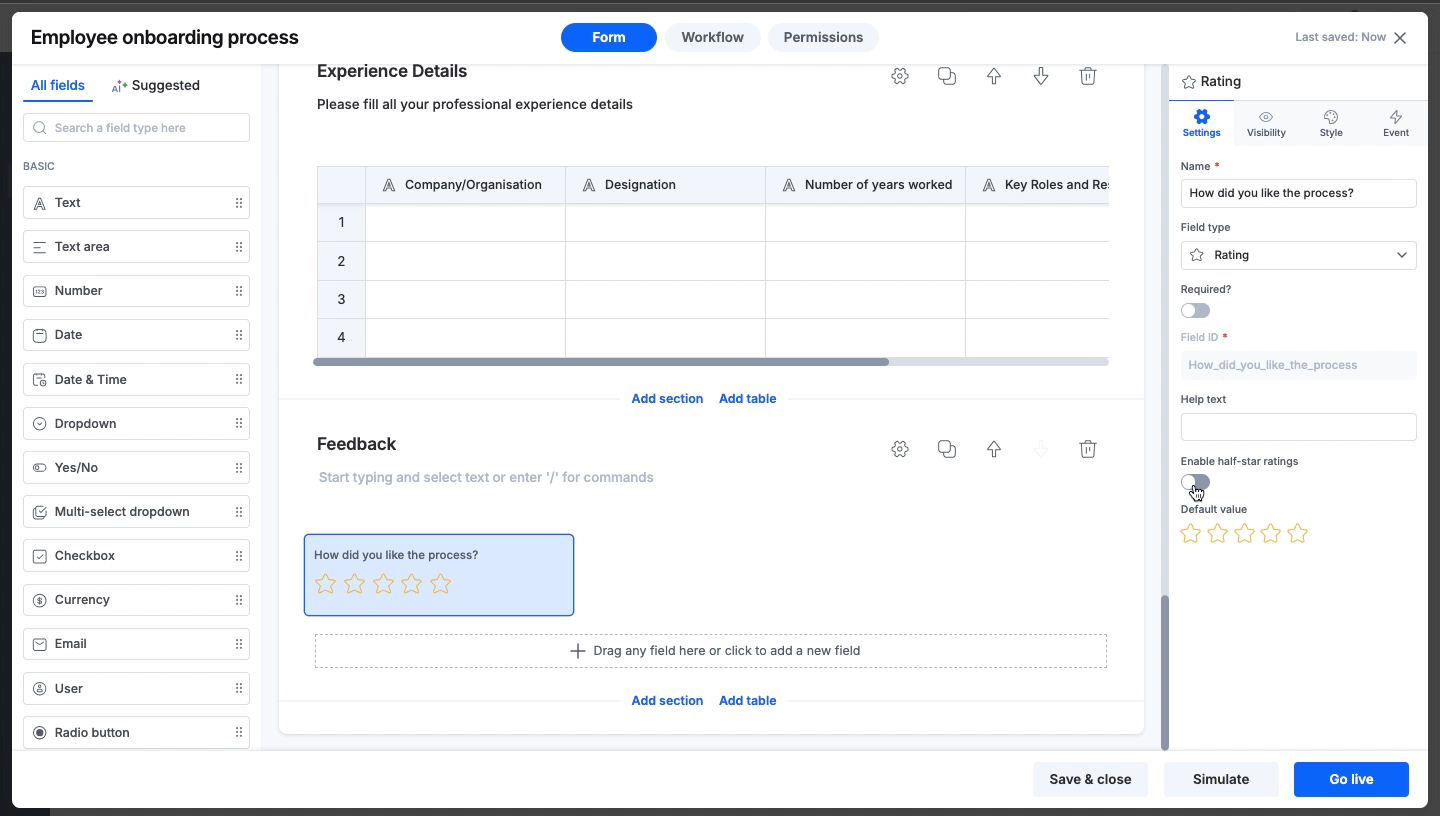Toggle the Required switch
Screen dimensions: 1440x816
(1195, 311)
